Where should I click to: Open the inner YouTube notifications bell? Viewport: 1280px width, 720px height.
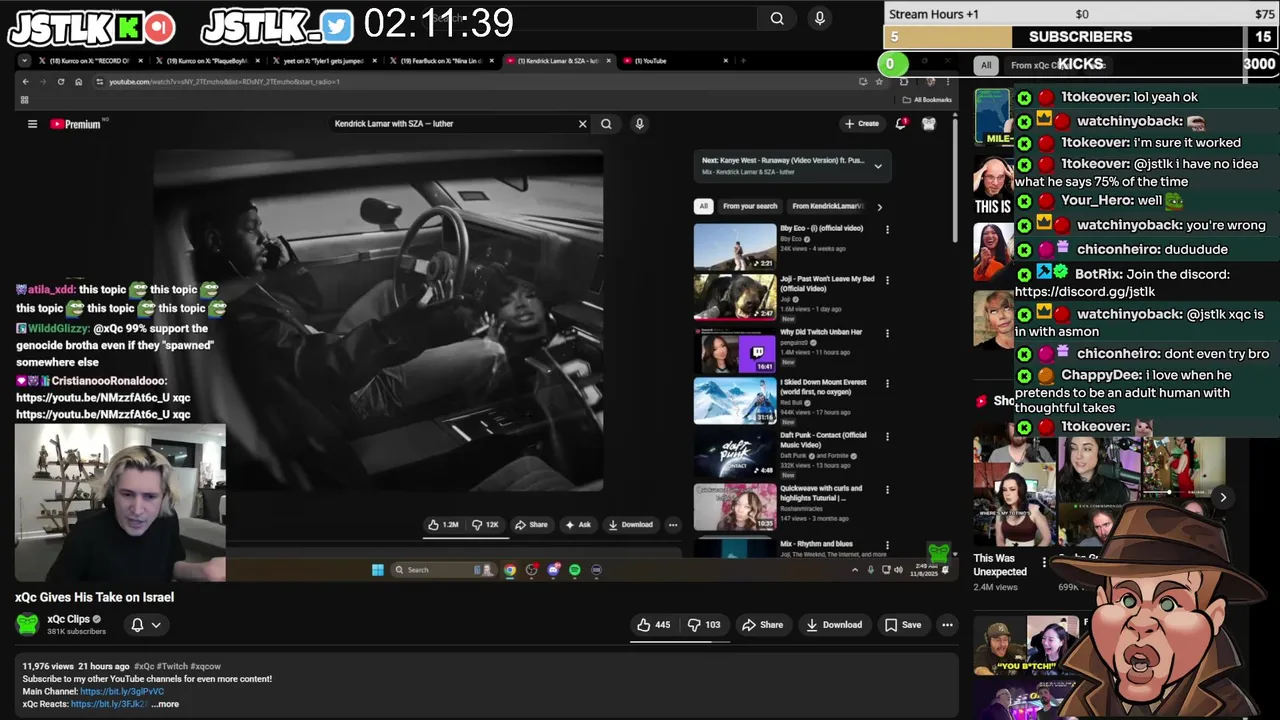coord(901,124)
